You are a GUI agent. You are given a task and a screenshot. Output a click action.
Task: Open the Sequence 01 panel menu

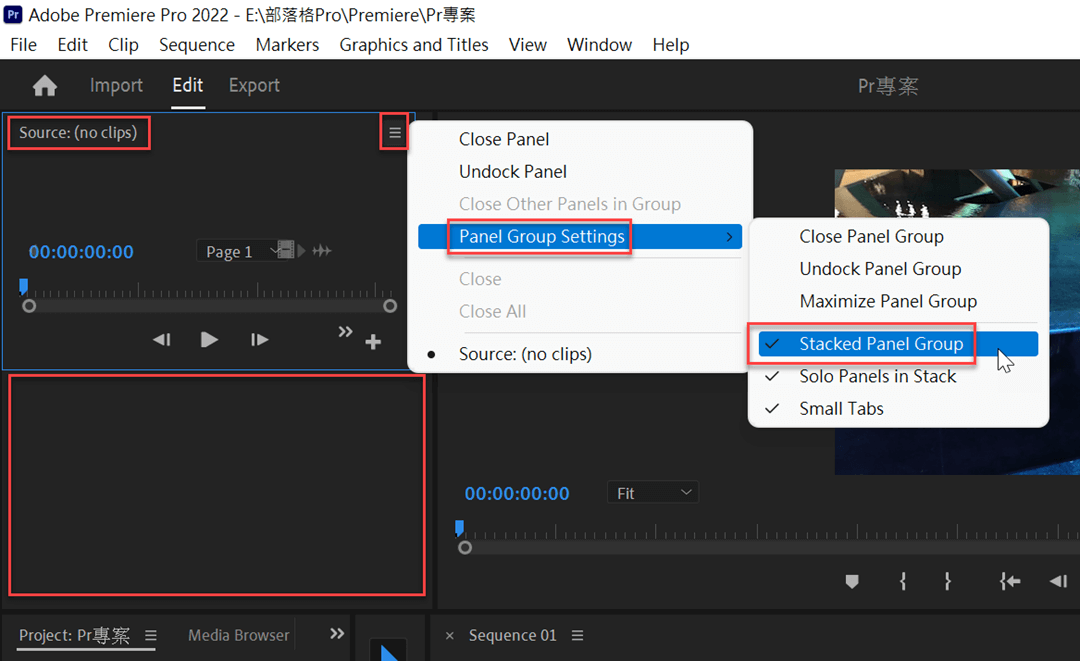click(x=577, y=635)
